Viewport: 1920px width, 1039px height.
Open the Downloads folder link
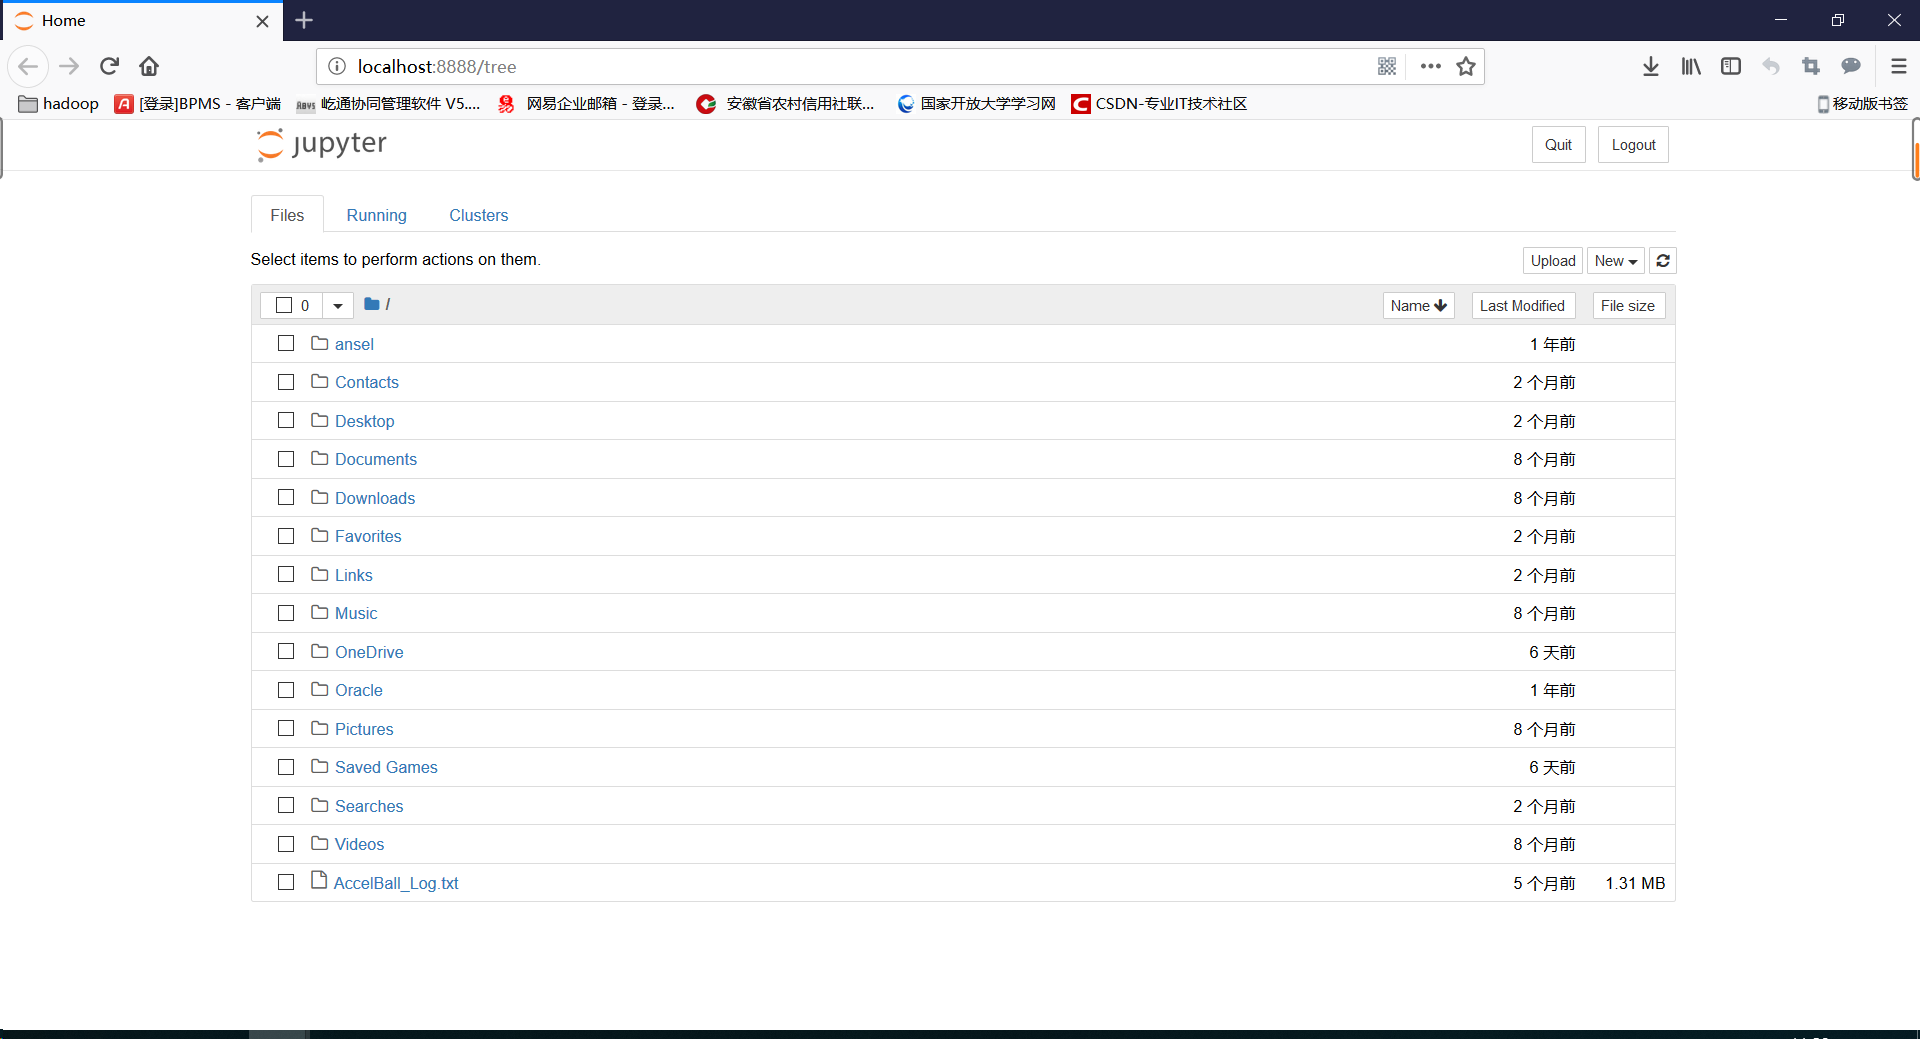pyautogui.click(x=375, y=497)
